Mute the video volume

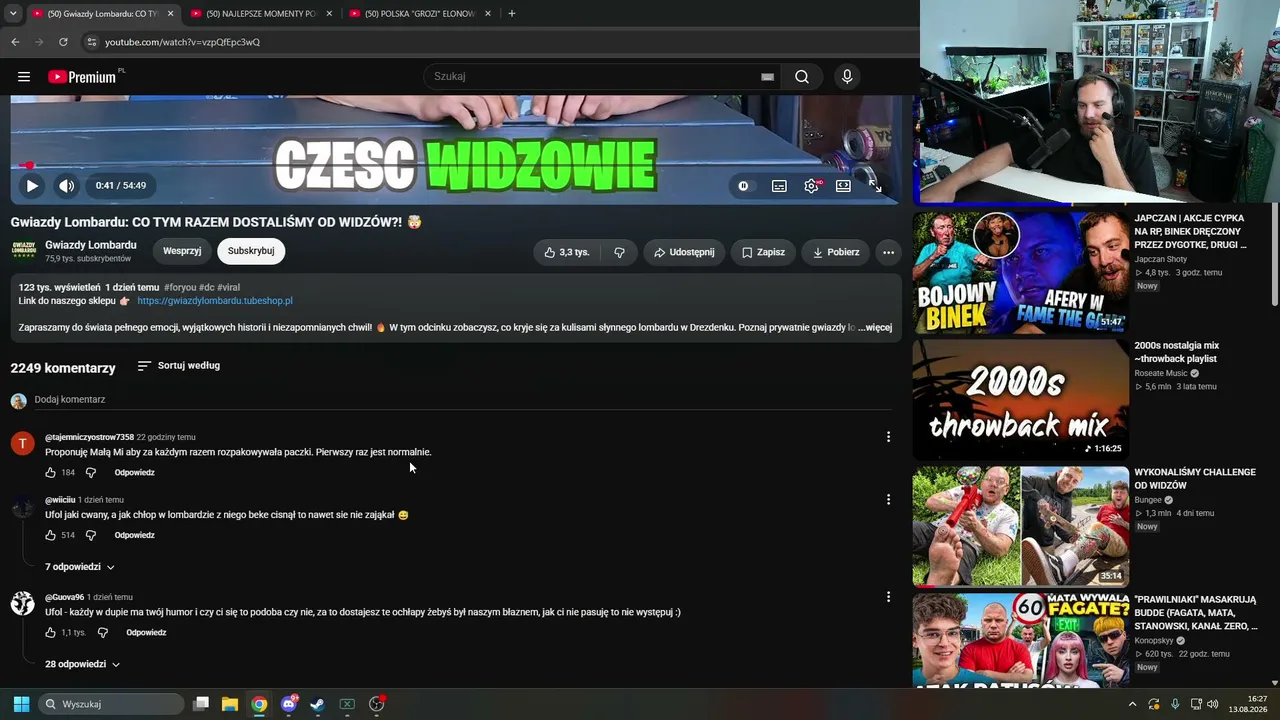pyautogui.click(x=66, y=185)
